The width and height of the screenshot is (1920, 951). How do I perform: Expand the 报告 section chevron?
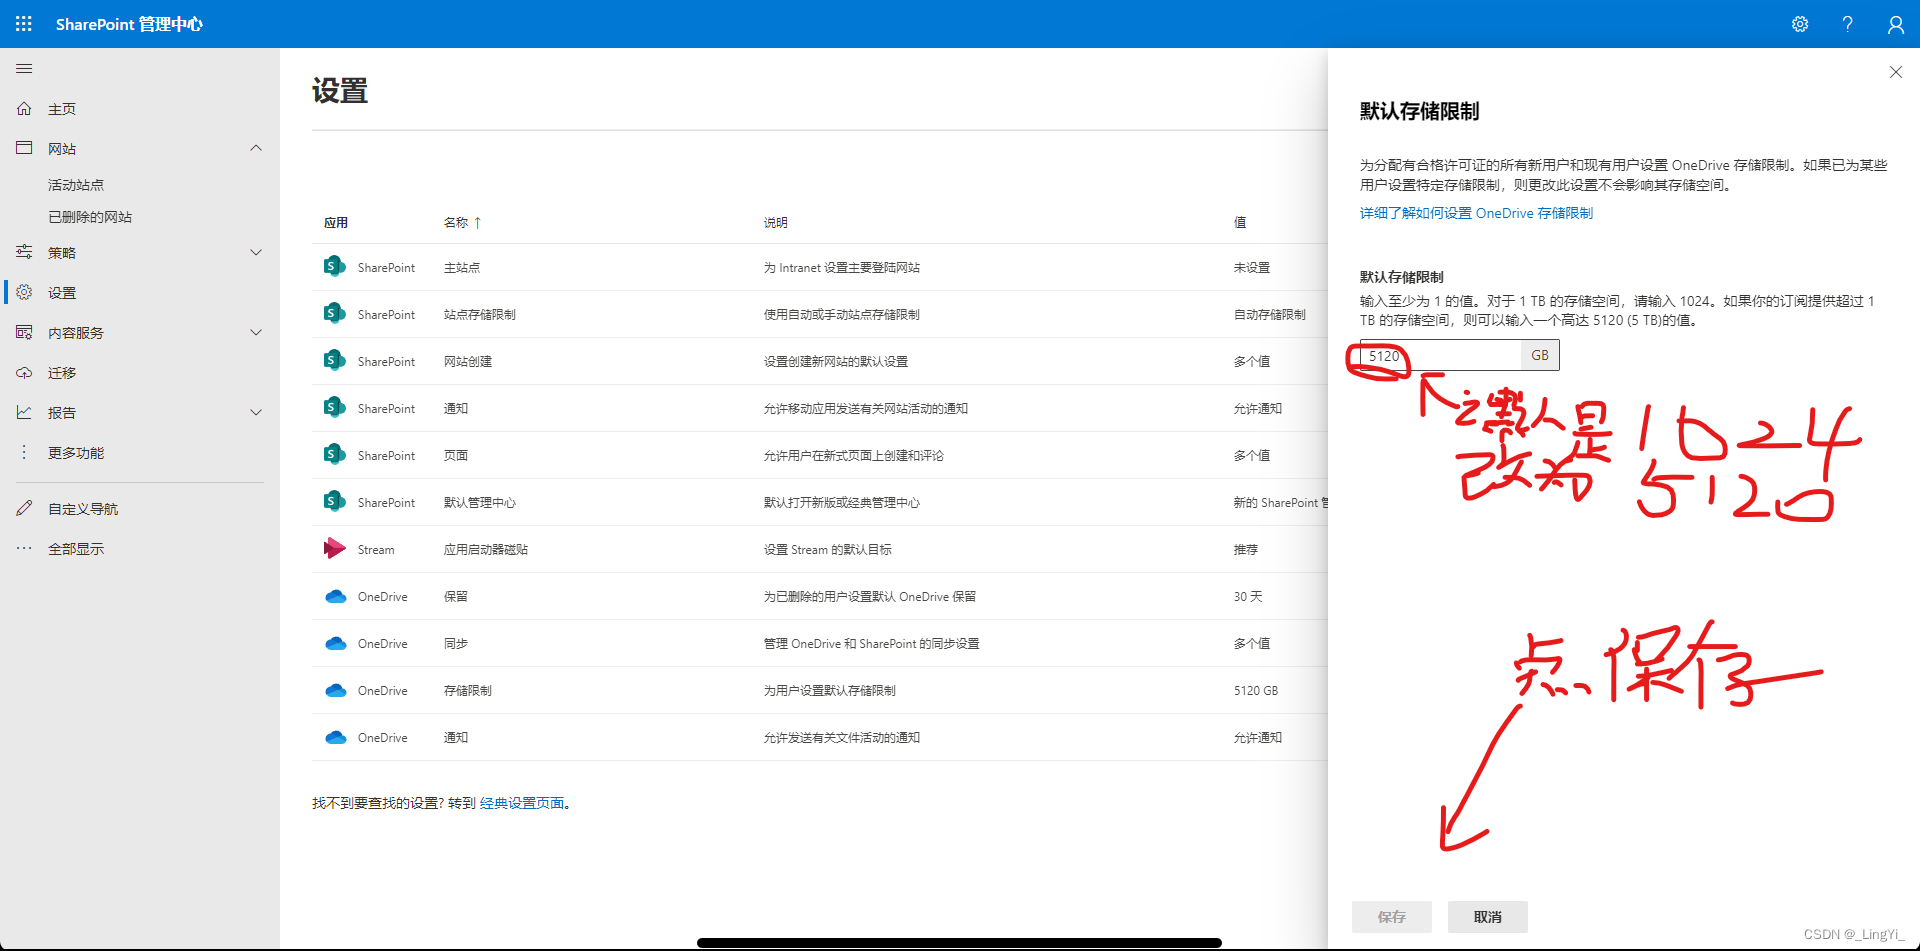pos(256,412)
